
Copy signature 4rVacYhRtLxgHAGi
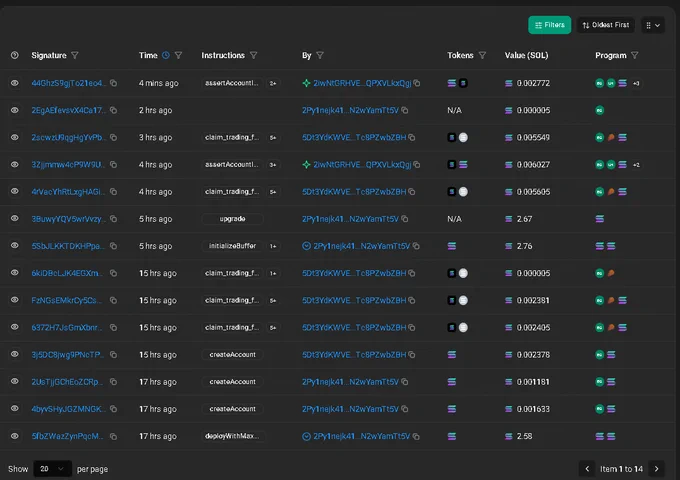[113, 191]
